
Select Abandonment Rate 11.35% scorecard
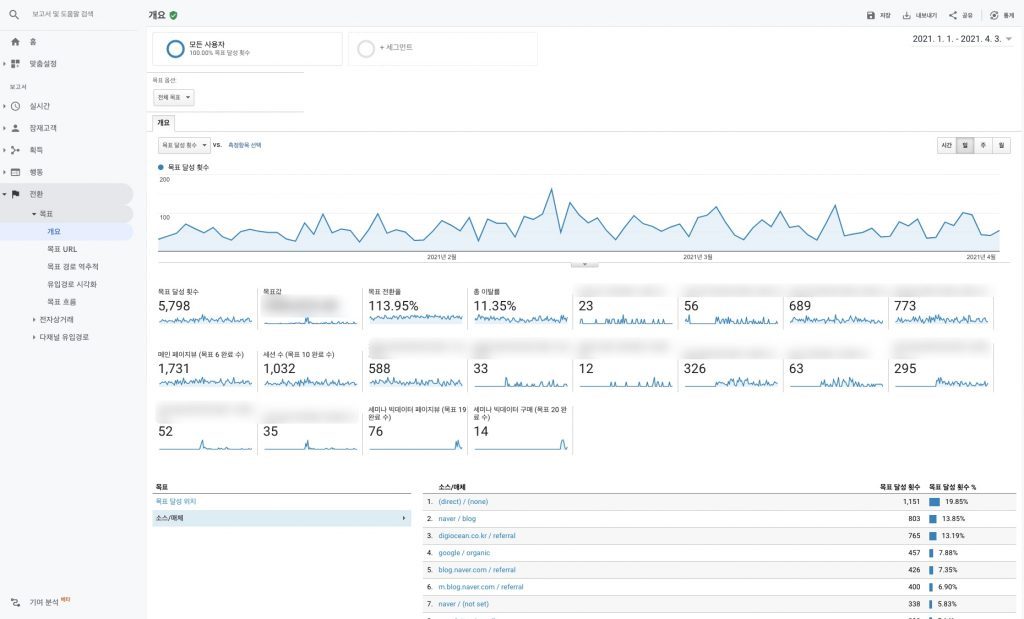click(520, 308)
